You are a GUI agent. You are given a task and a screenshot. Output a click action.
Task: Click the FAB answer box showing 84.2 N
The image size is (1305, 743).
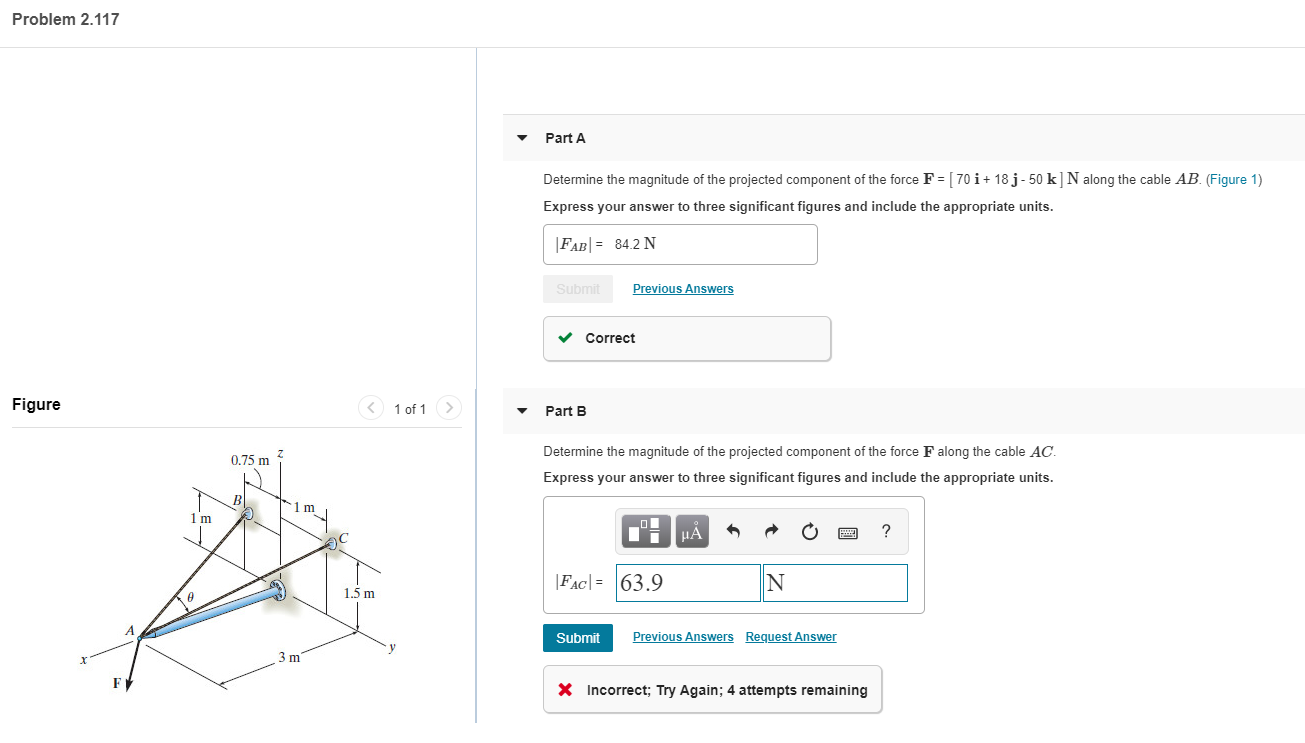tap(680, 244)
